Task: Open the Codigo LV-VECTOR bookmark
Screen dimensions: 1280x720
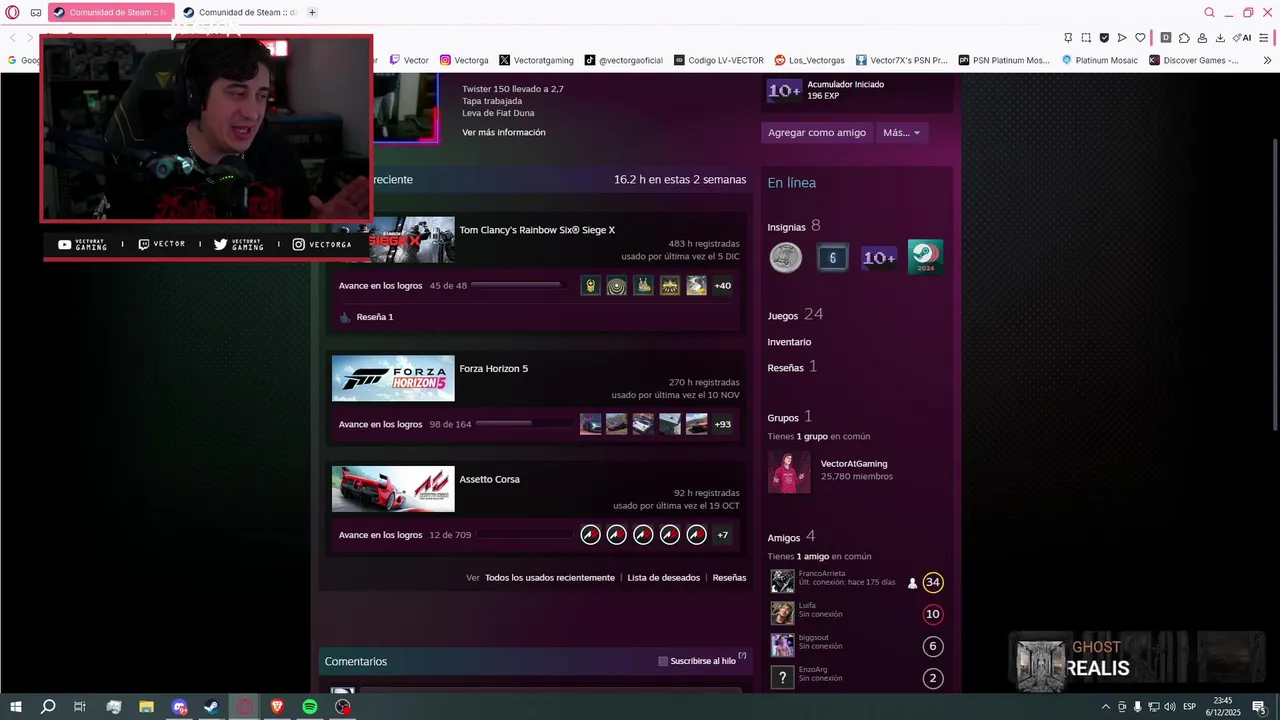Action: coord(719,60)
